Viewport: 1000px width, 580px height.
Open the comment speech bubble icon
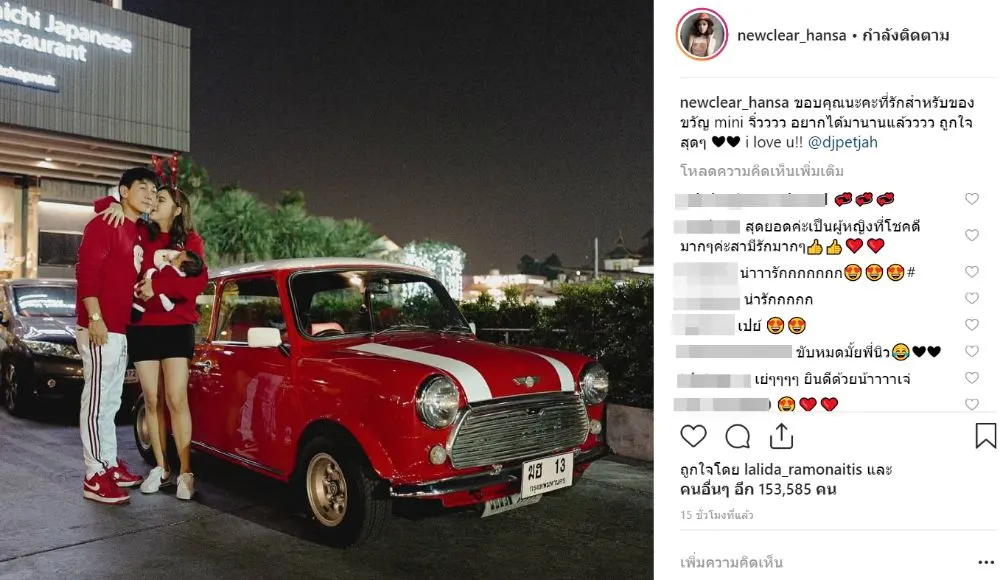(x=737, y=436)
